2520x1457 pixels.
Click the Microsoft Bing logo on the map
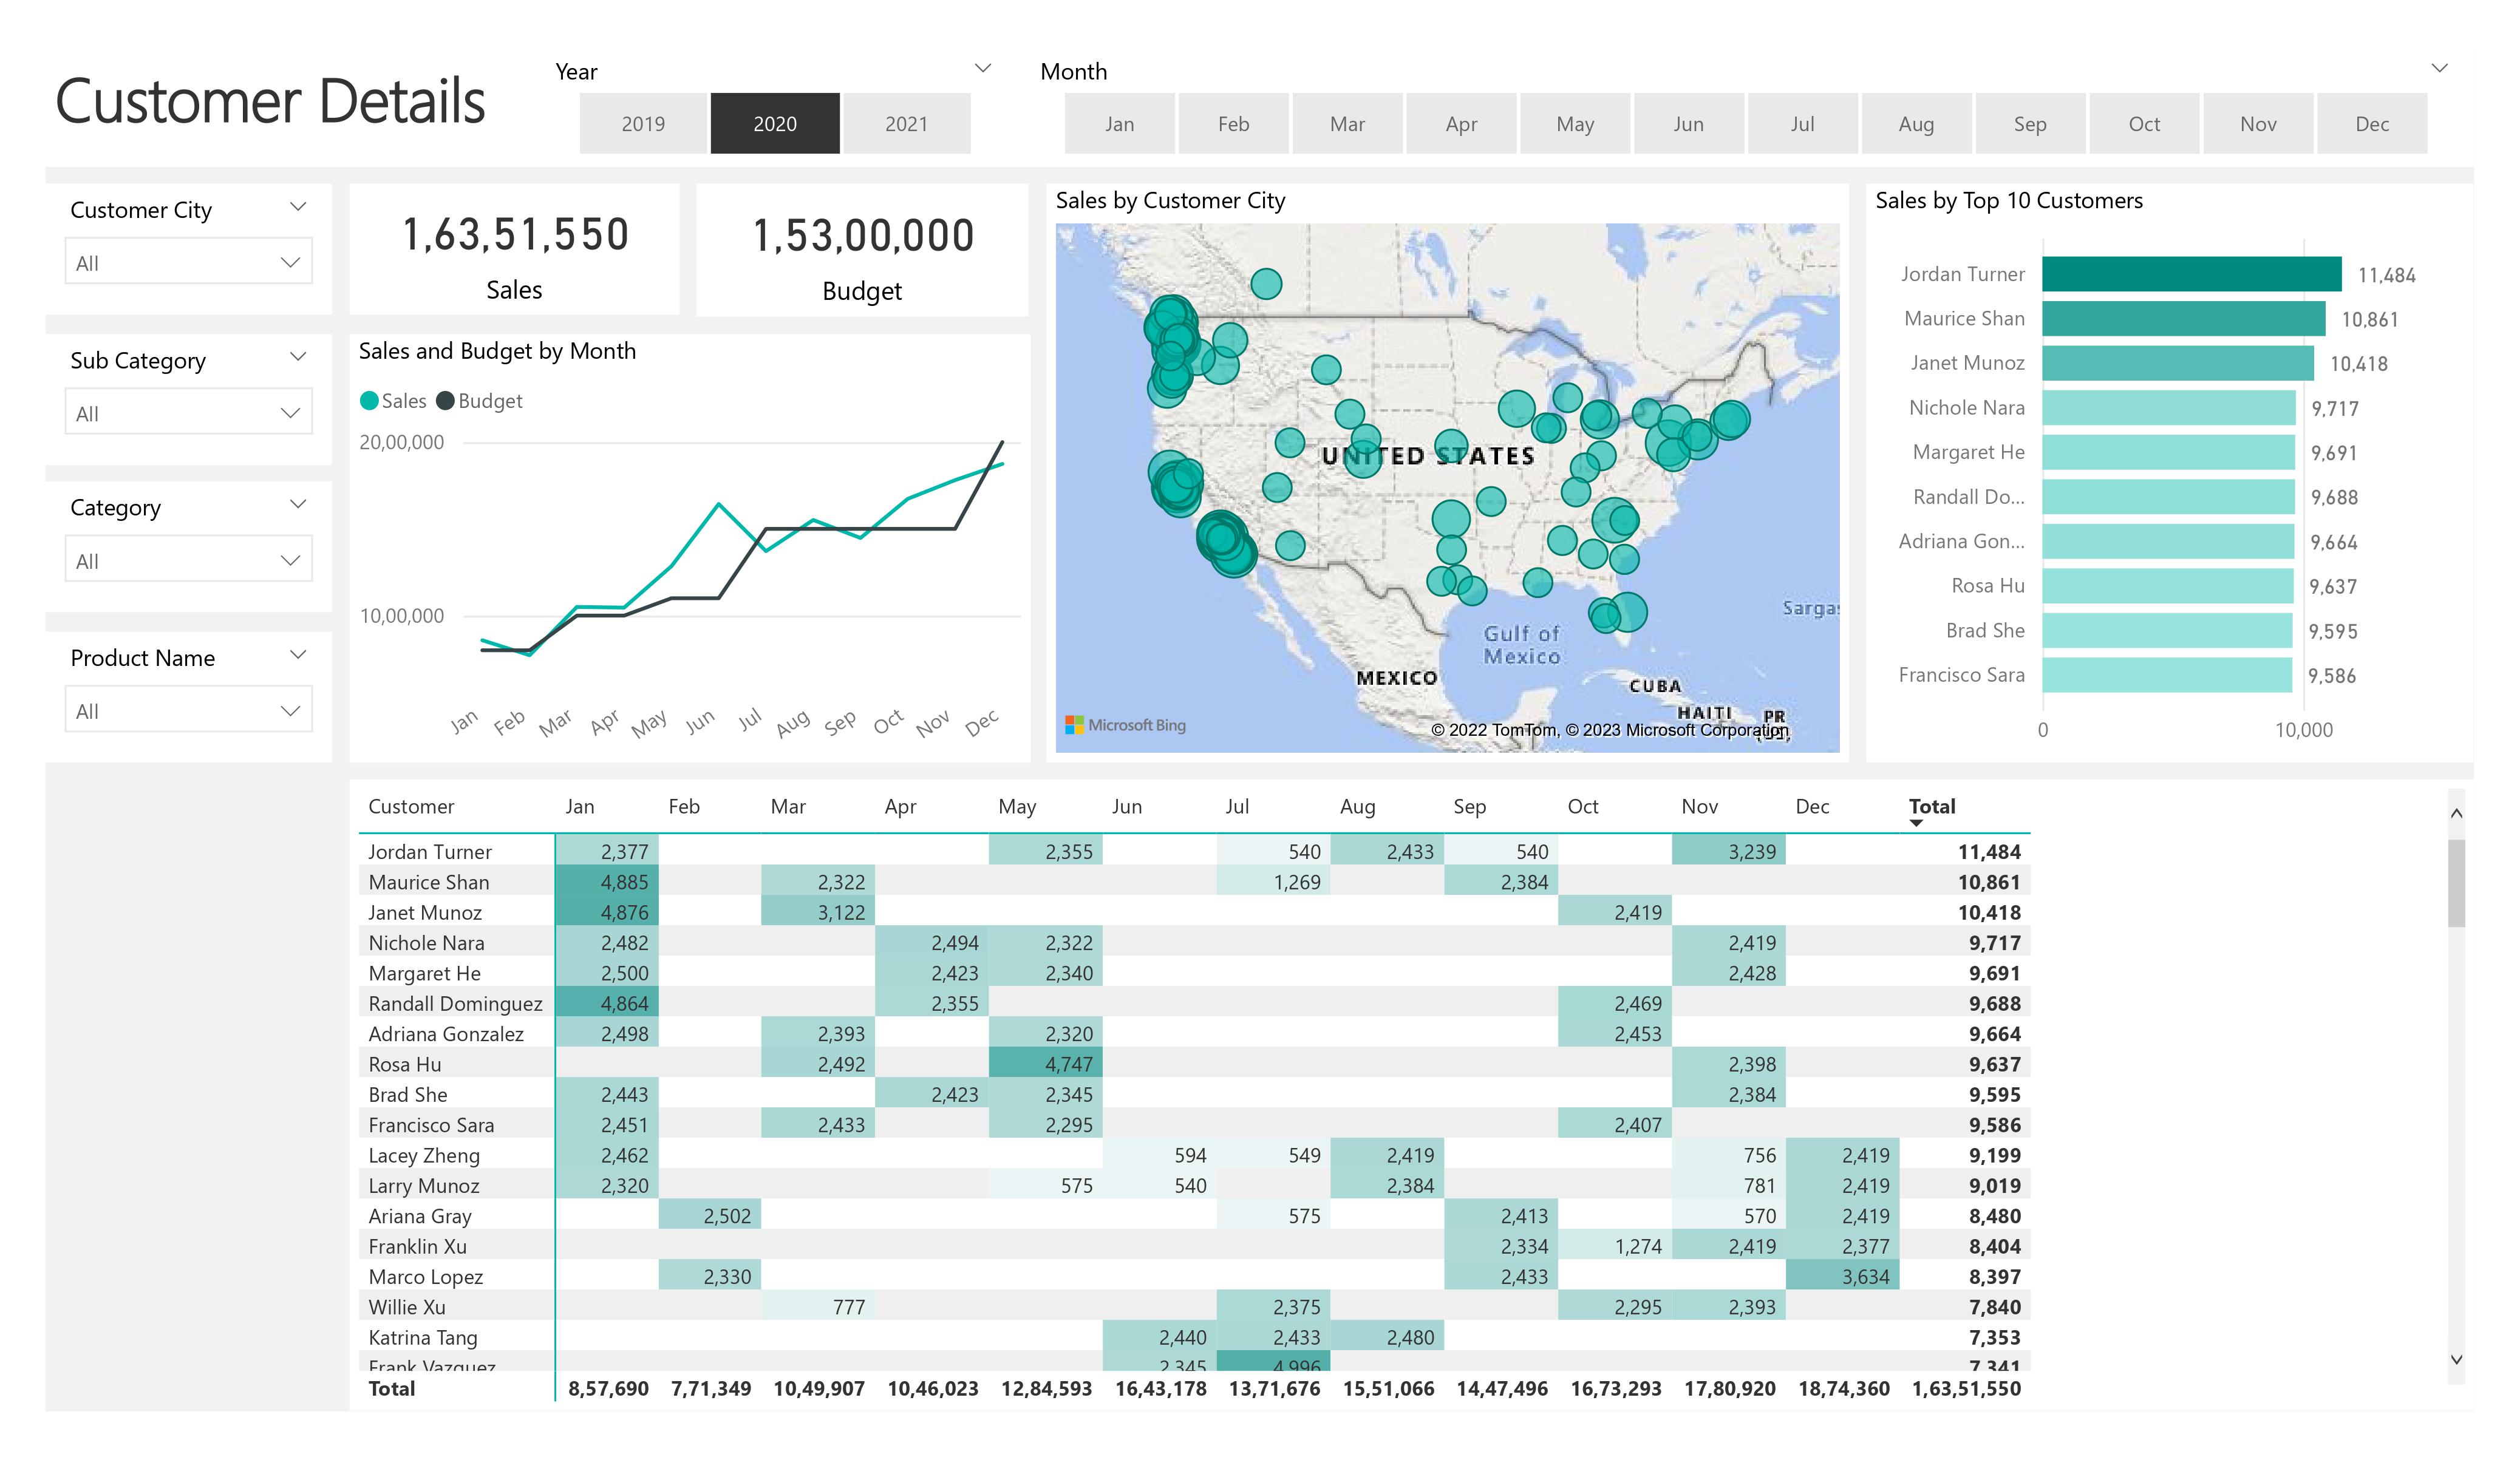pos(1125,725)
